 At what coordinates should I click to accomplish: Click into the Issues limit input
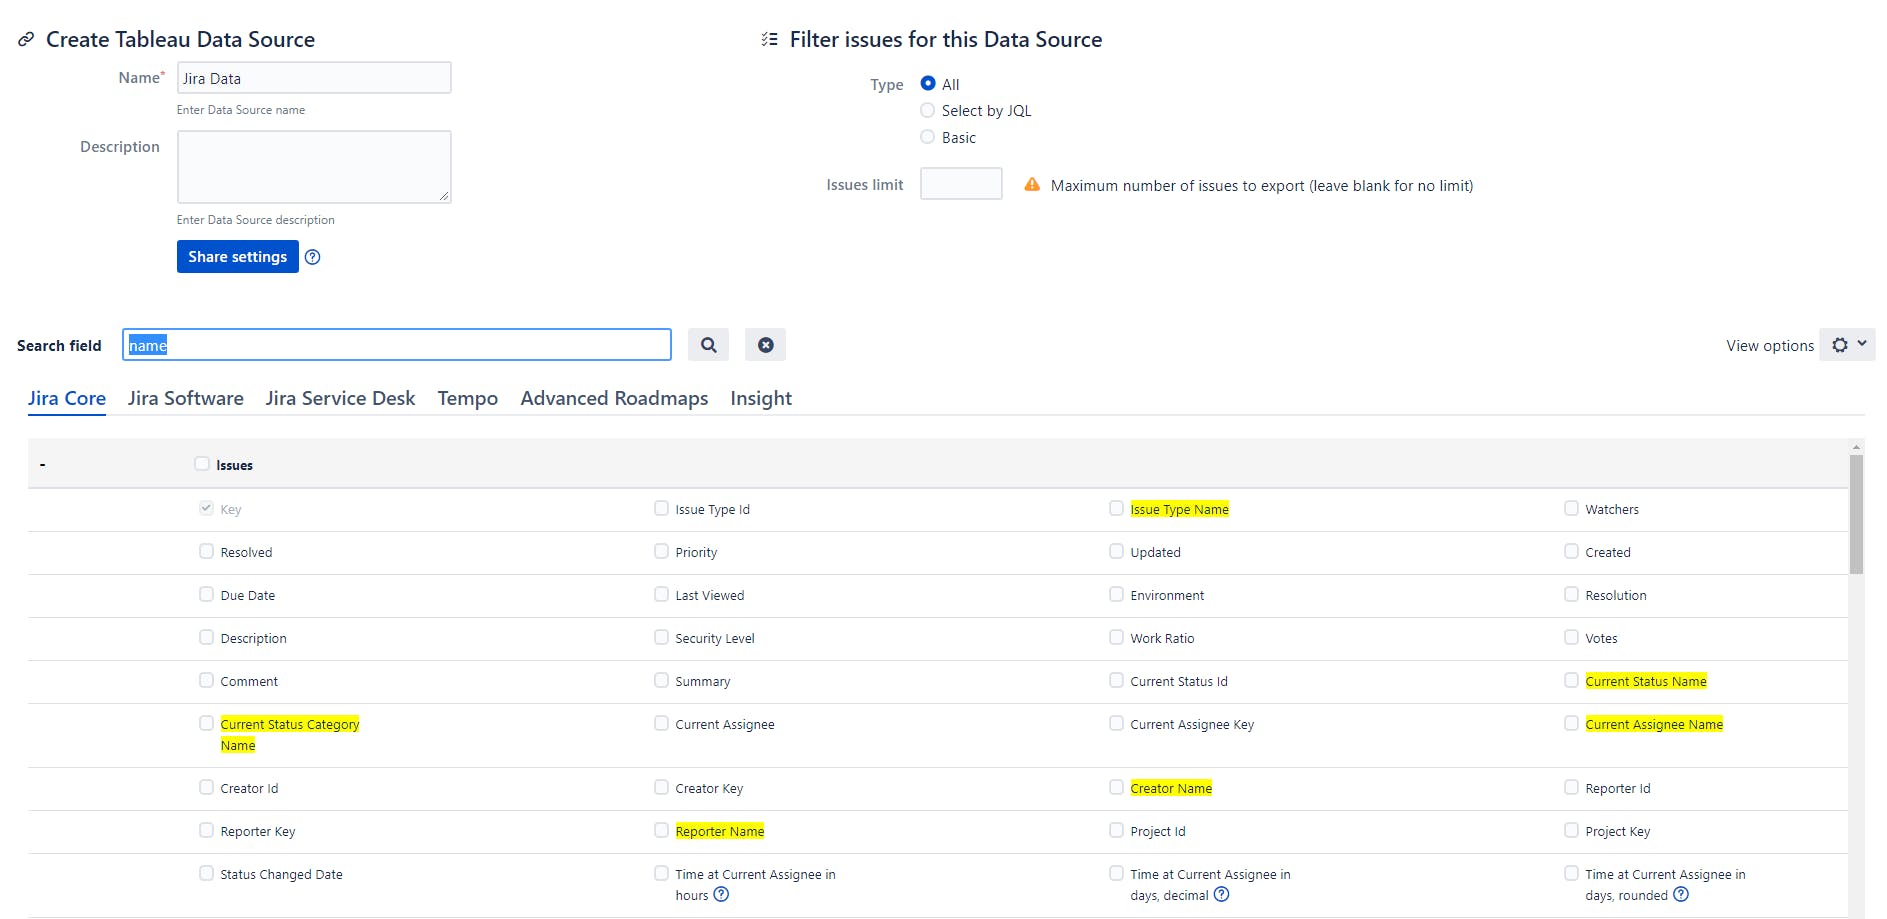click(960, 184)
